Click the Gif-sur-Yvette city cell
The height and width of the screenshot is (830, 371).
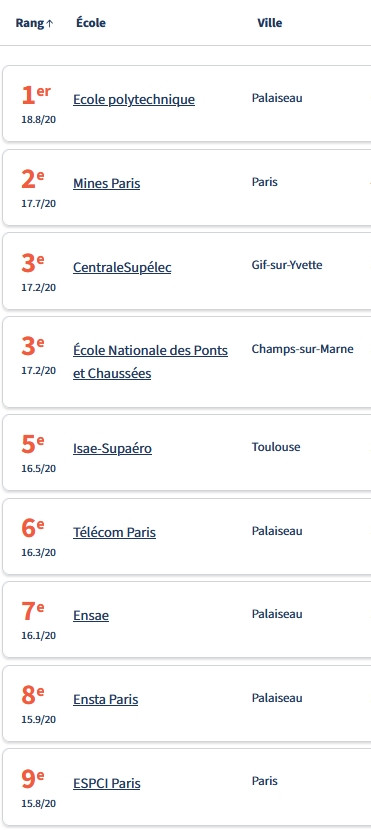[x=287, y=265]
